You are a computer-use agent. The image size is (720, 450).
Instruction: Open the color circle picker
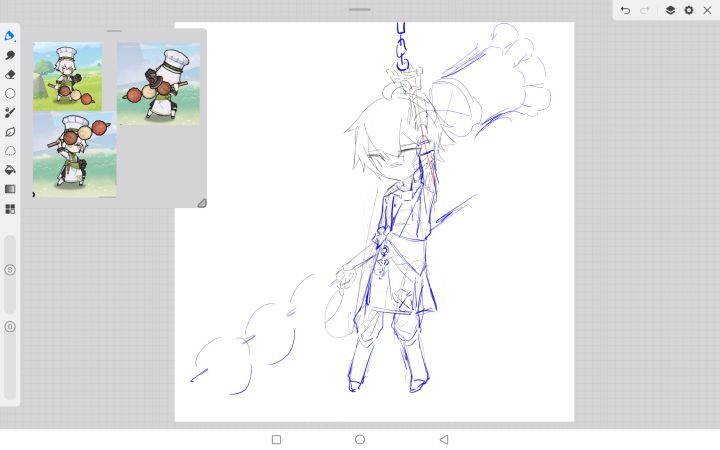[x=10, y=94]
